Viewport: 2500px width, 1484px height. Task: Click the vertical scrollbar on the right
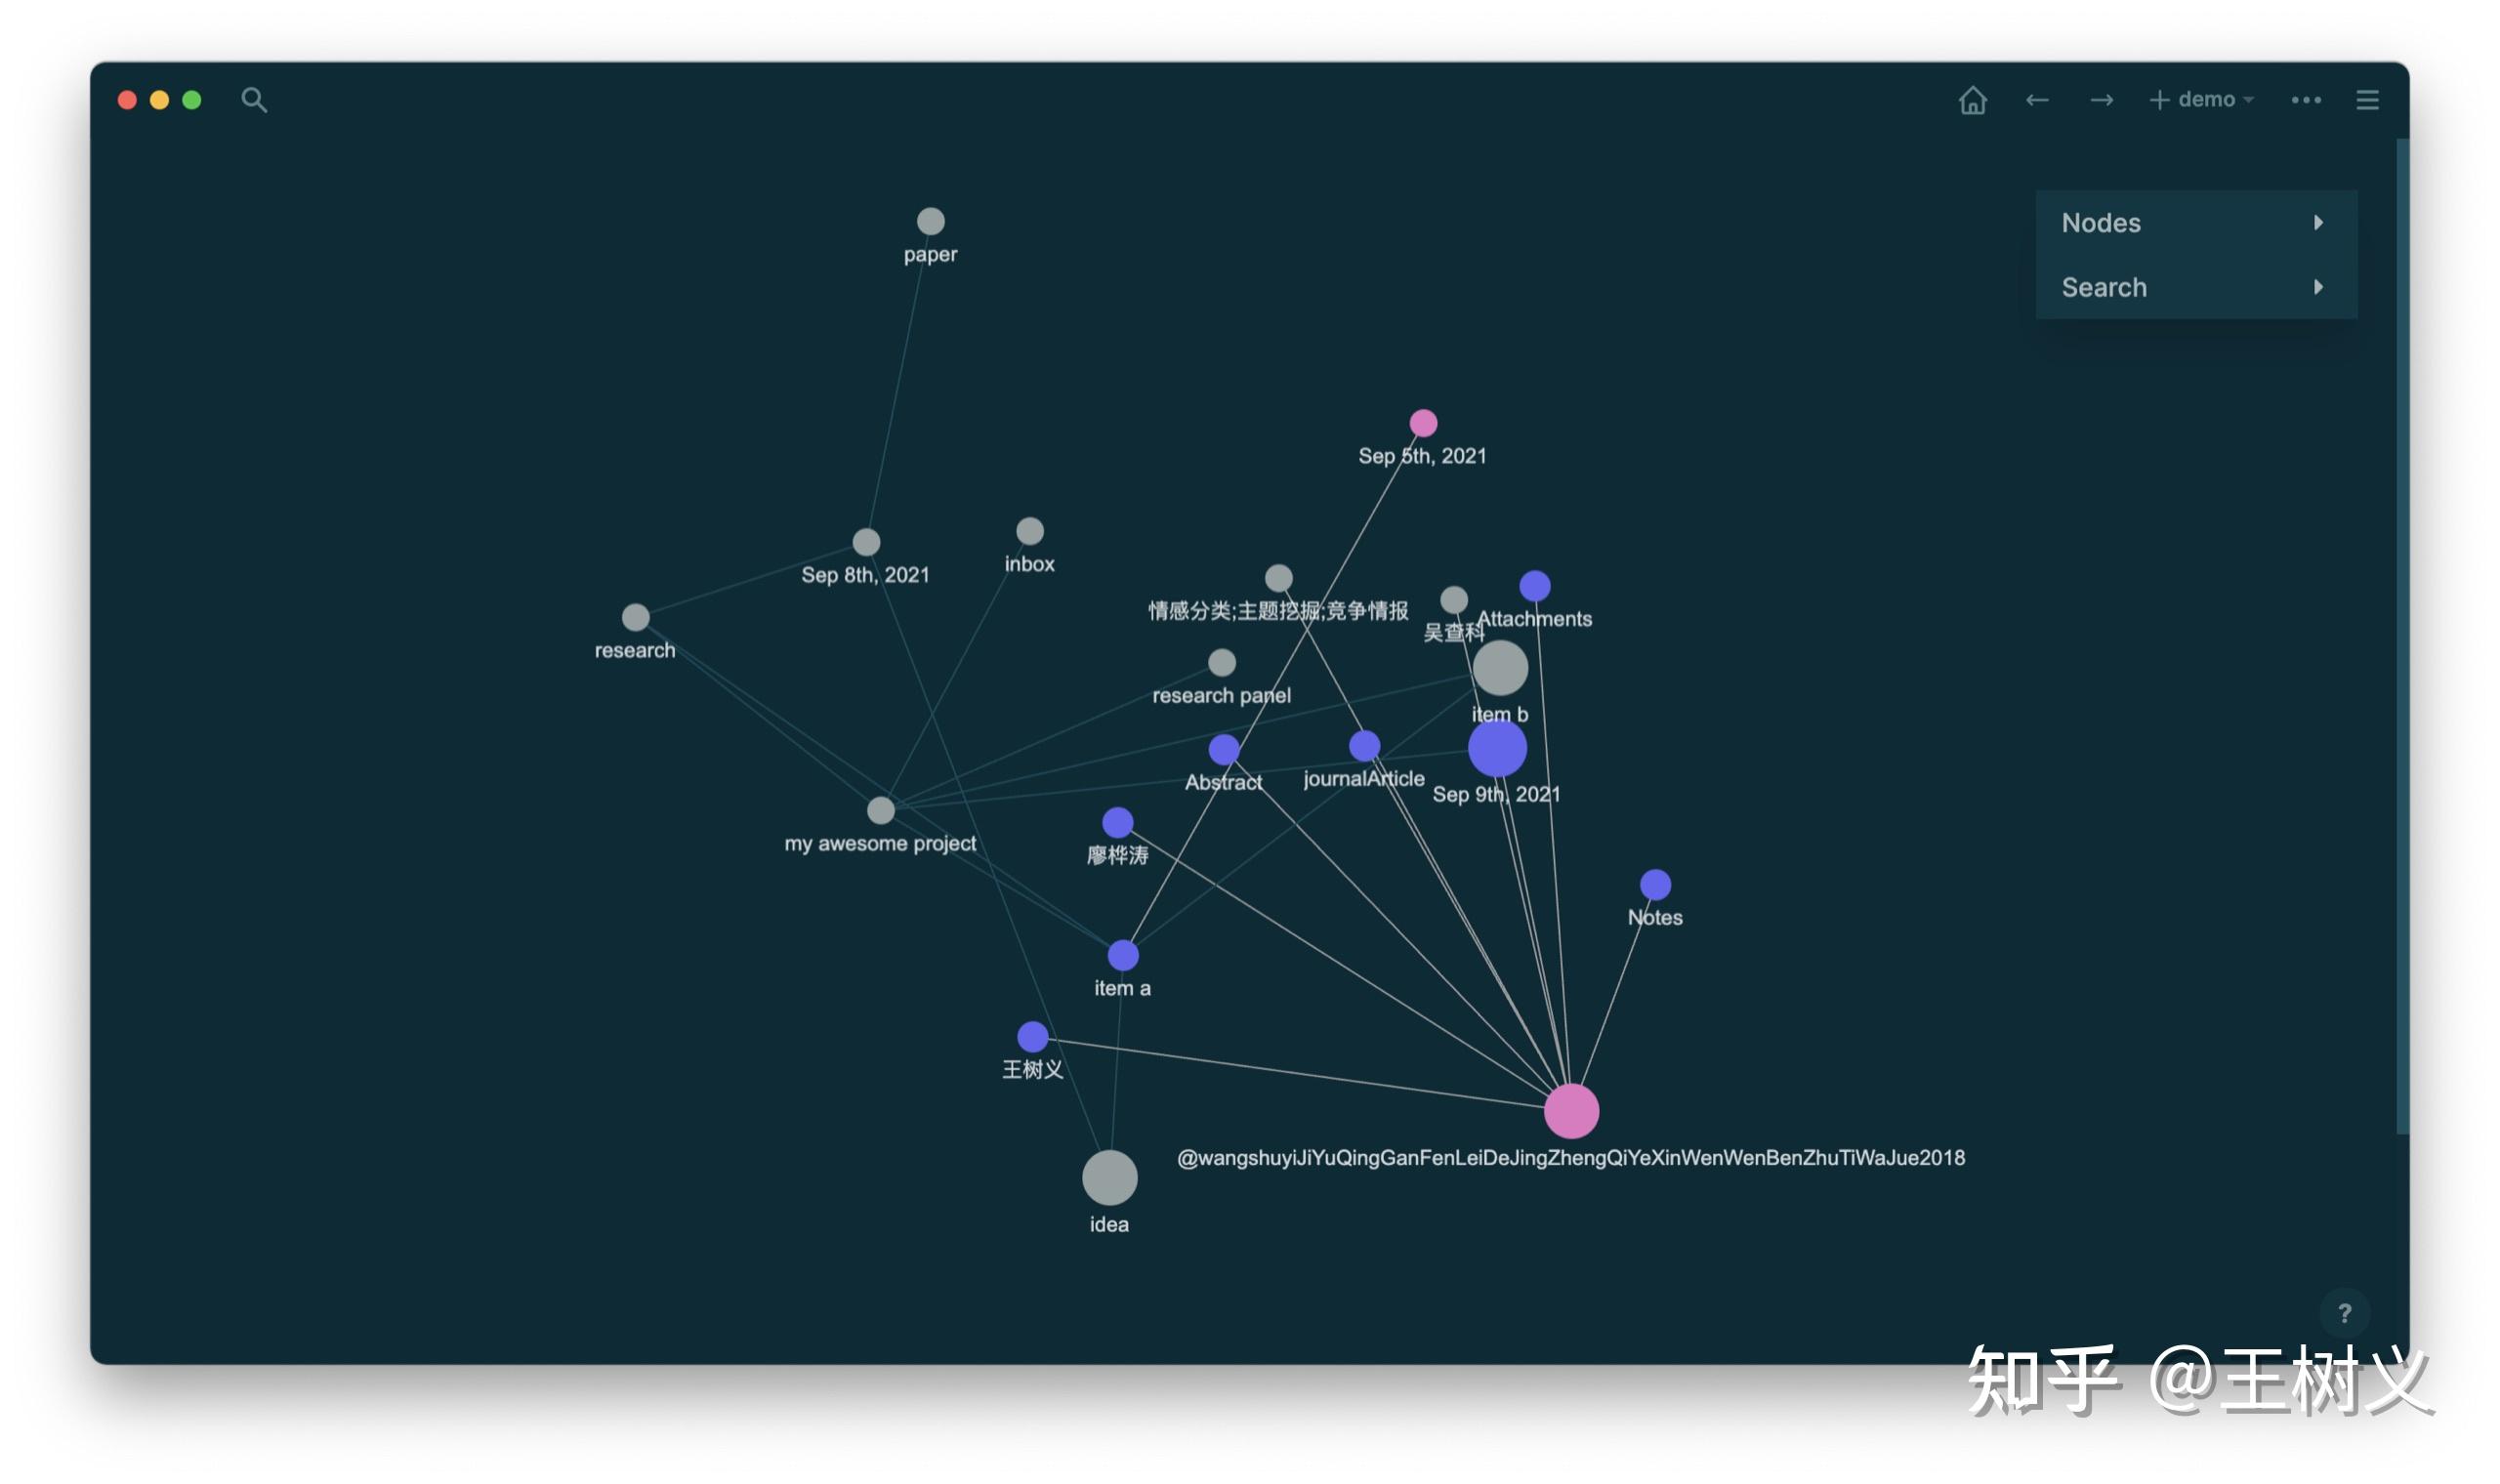click(x=2401, y=636)
